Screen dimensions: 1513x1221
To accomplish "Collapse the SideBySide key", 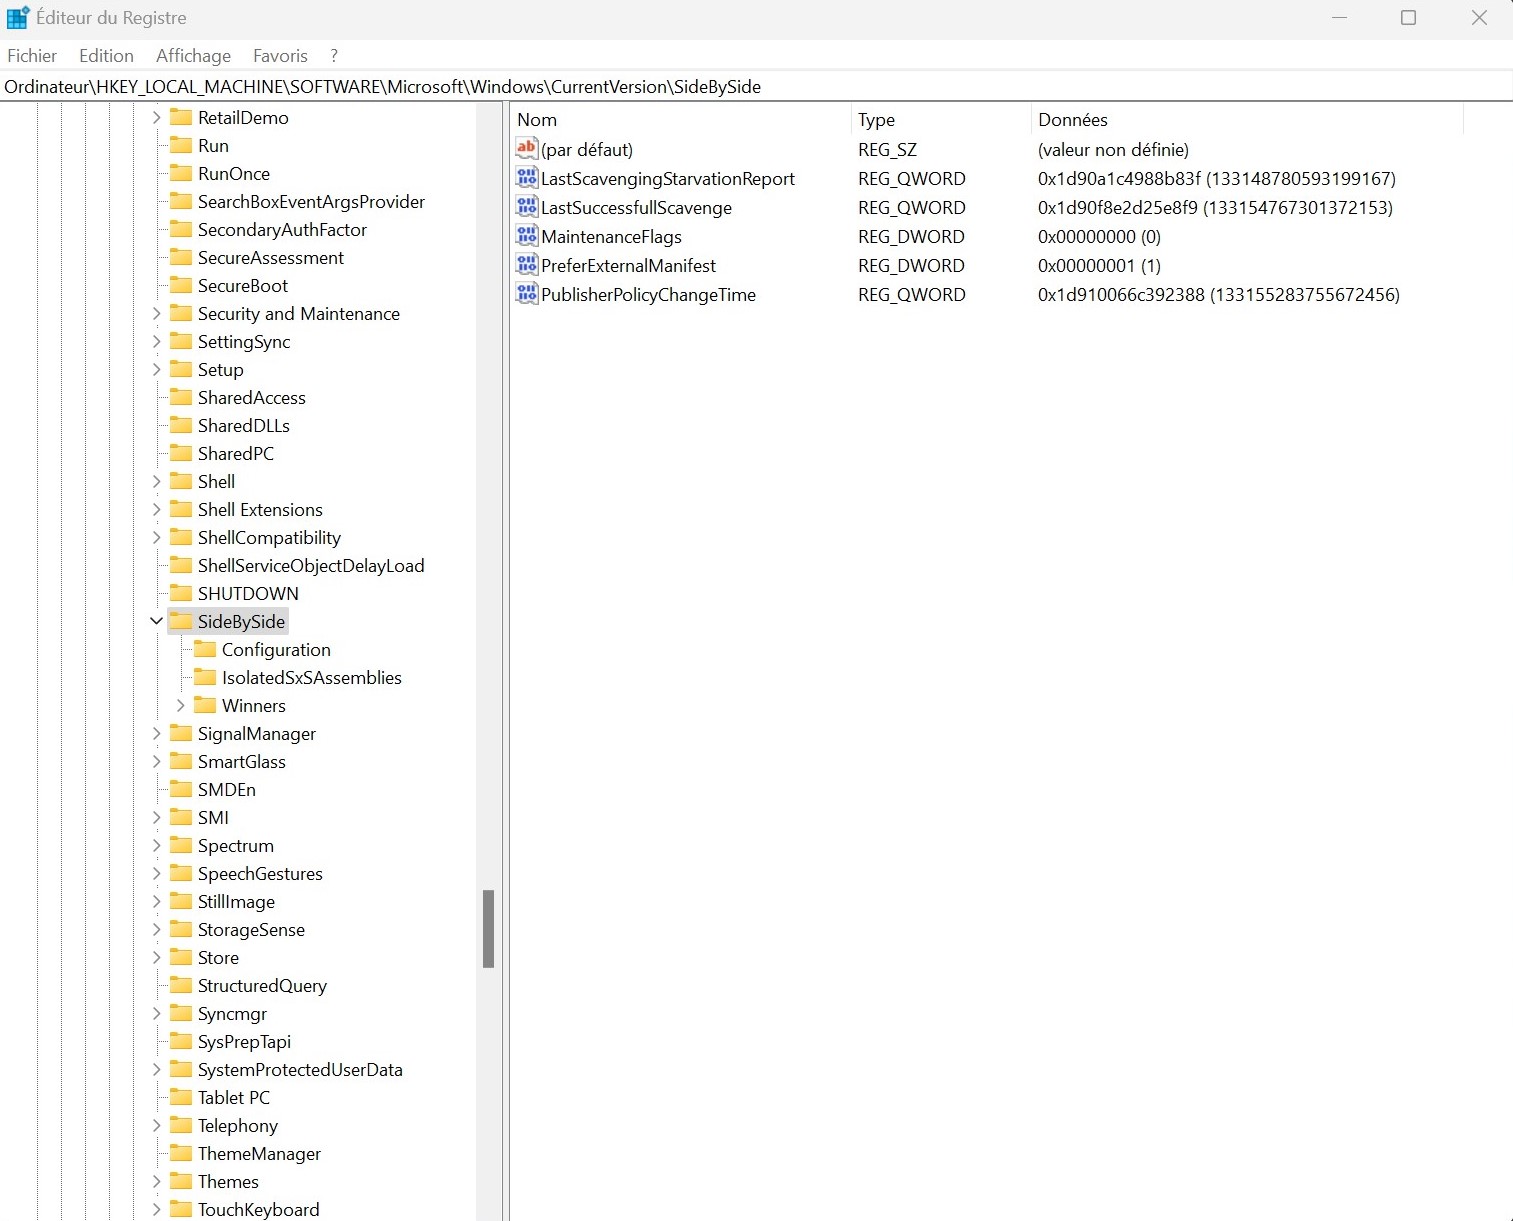I will point(156,621).
